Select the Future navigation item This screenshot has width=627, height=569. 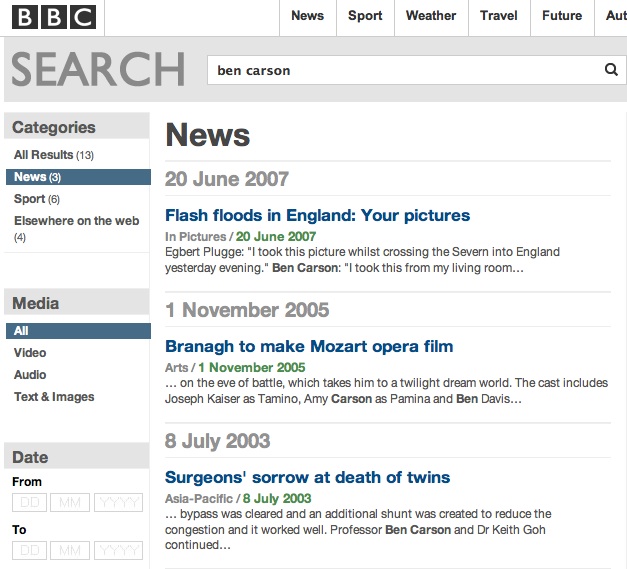(x=561, y=16)
